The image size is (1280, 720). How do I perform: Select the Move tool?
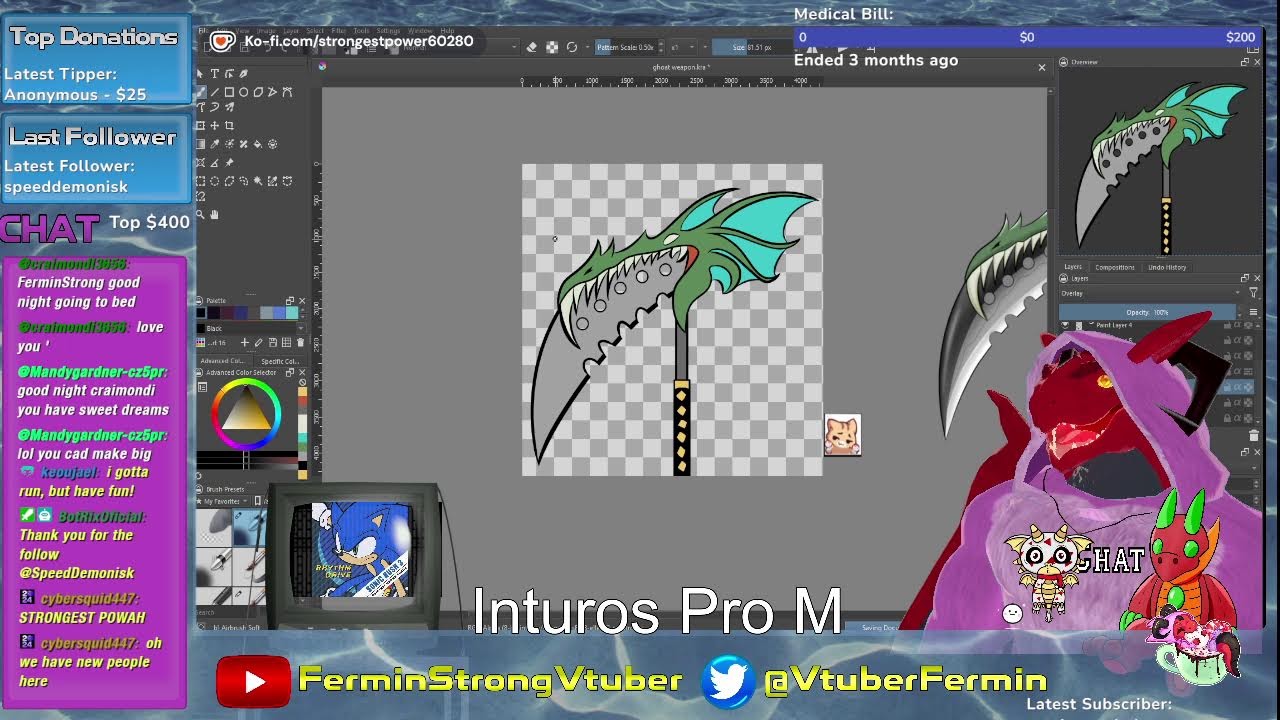click(214, 125)
